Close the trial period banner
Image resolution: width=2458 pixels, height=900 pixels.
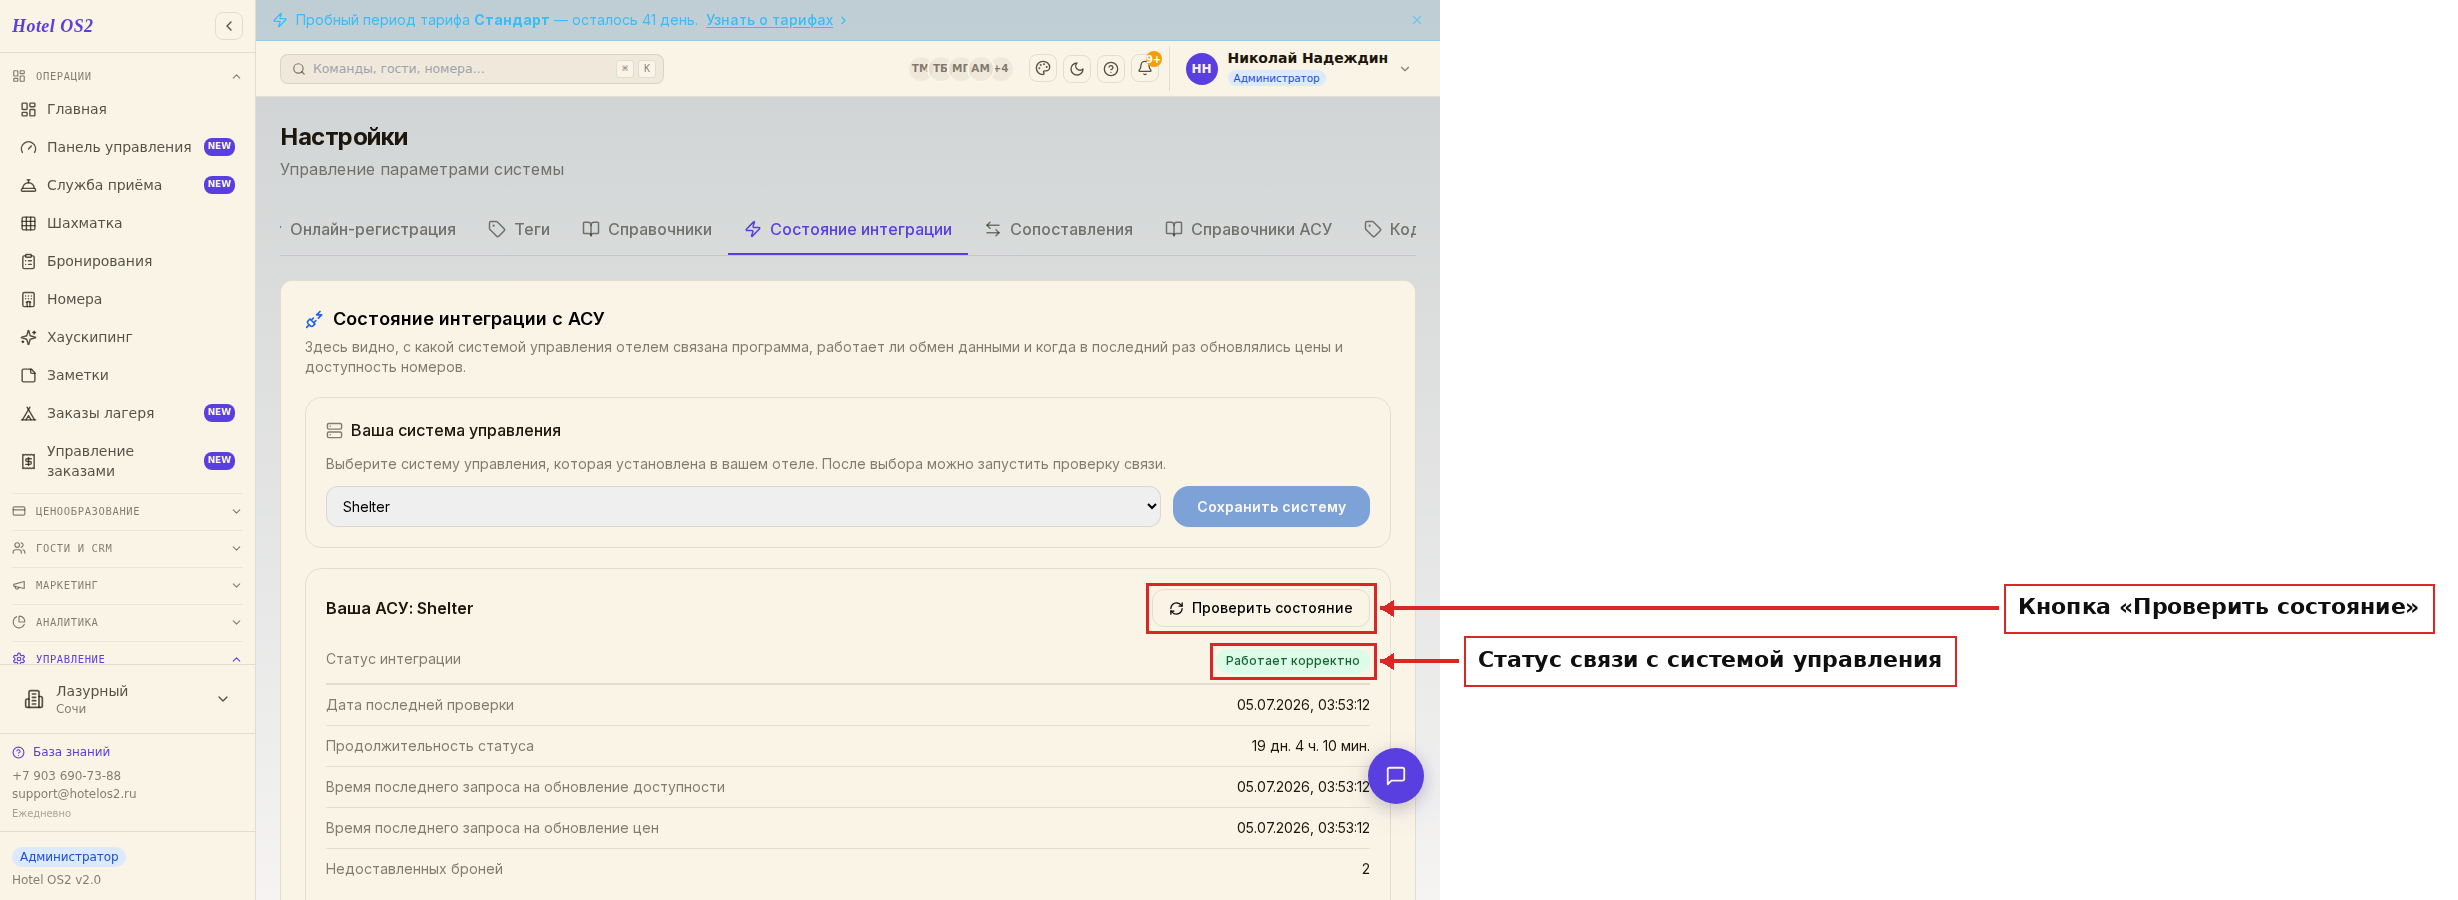[1417, 20]
